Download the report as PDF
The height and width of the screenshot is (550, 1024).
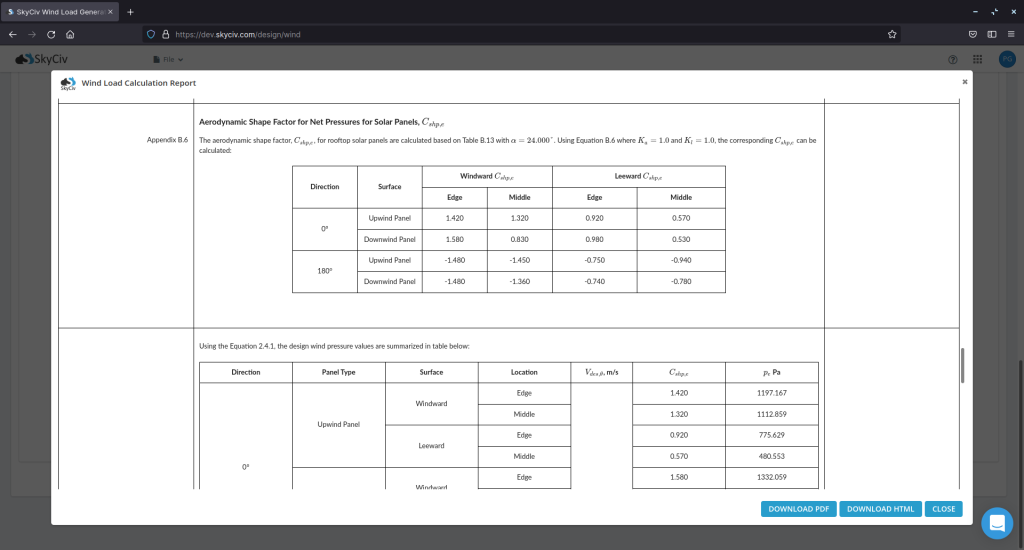click(798, 509)
